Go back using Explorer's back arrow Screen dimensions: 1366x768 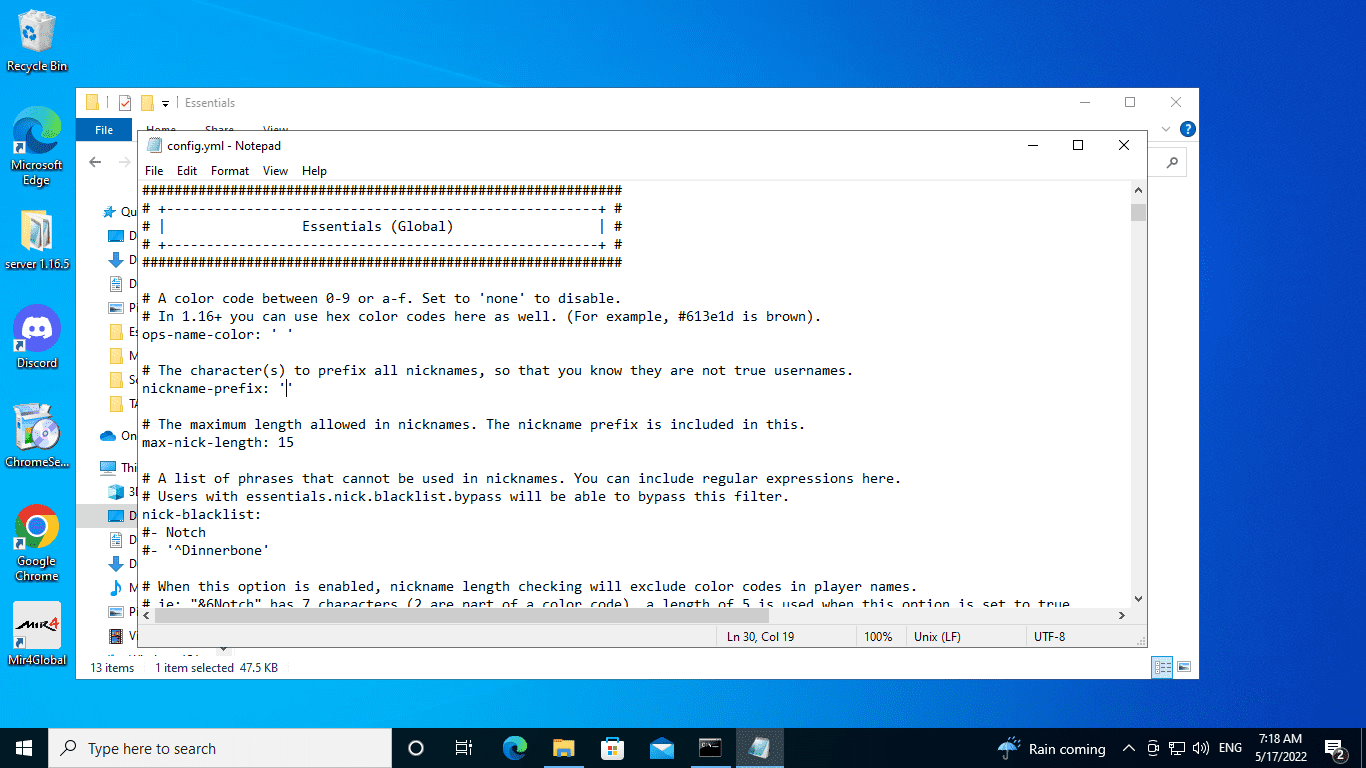coord(95,162)
